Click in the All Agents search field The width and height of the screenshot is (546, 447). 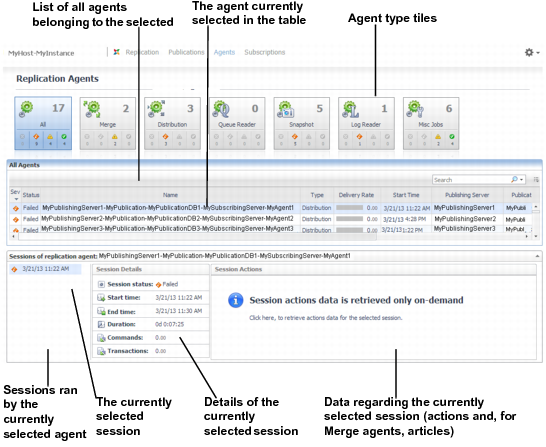click(472, 180)
